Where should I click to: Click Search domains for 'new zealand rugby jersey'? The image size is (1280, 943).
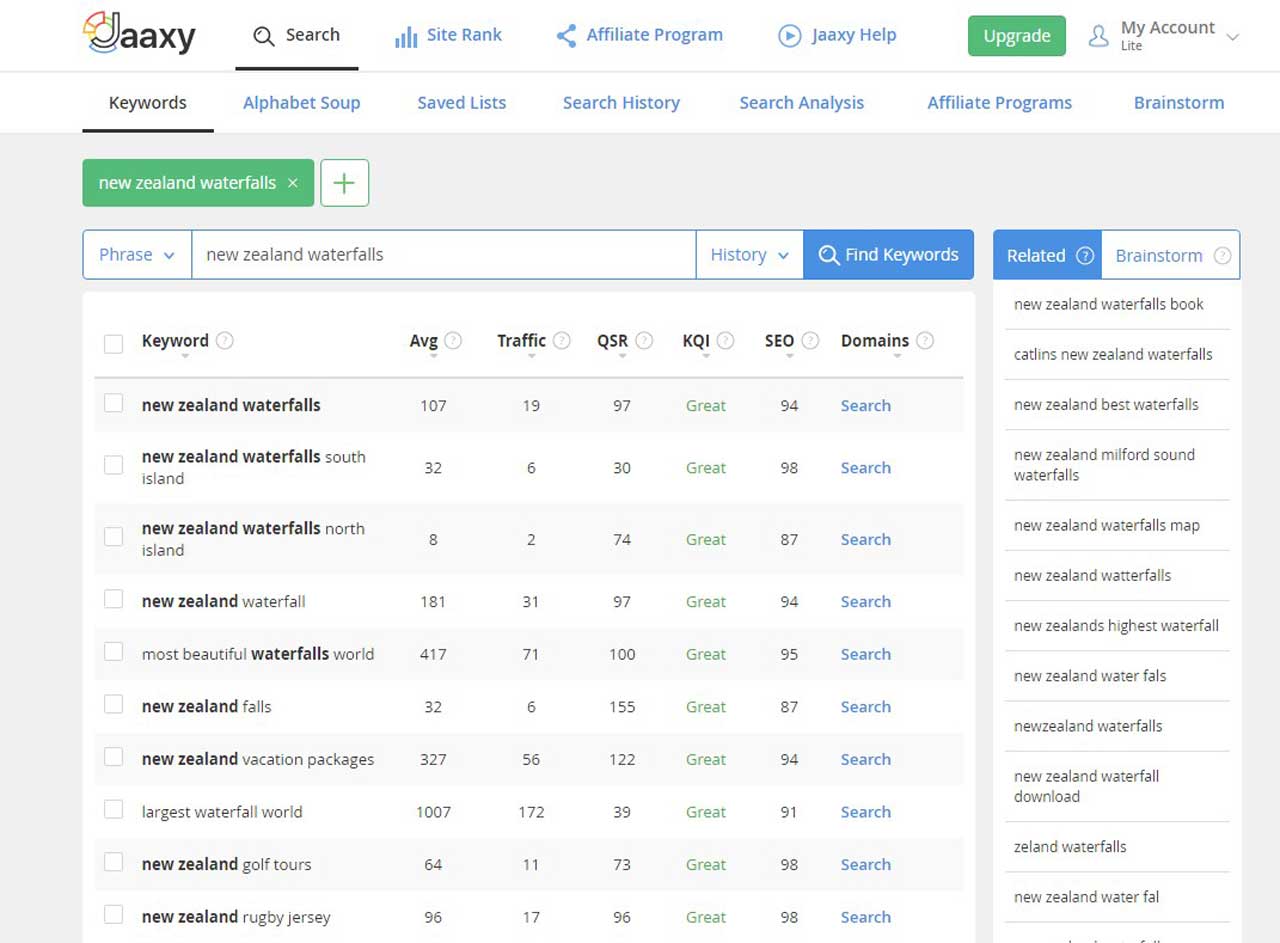865,917
